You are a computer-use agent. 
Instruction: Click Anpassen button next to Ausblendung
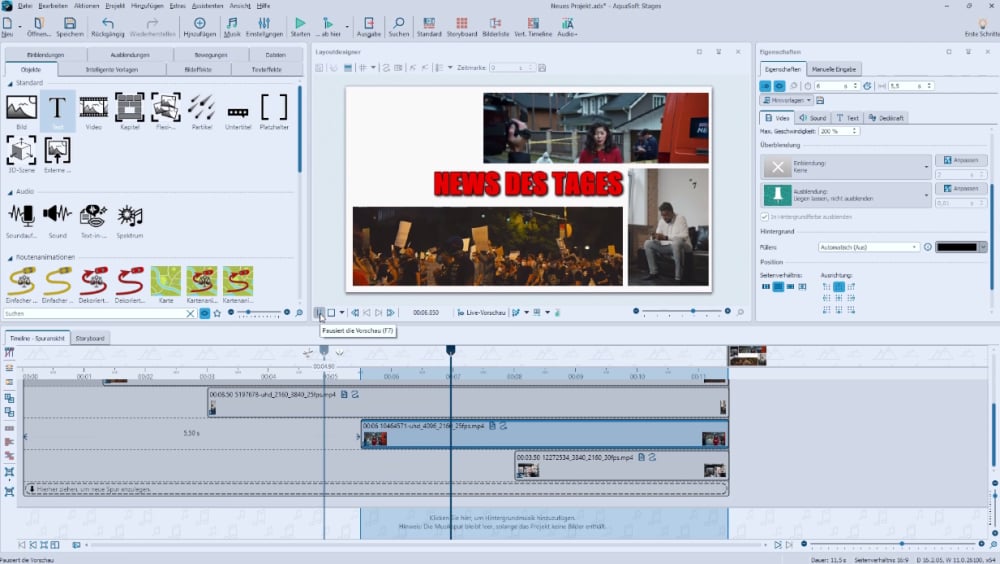pos(961,188)
